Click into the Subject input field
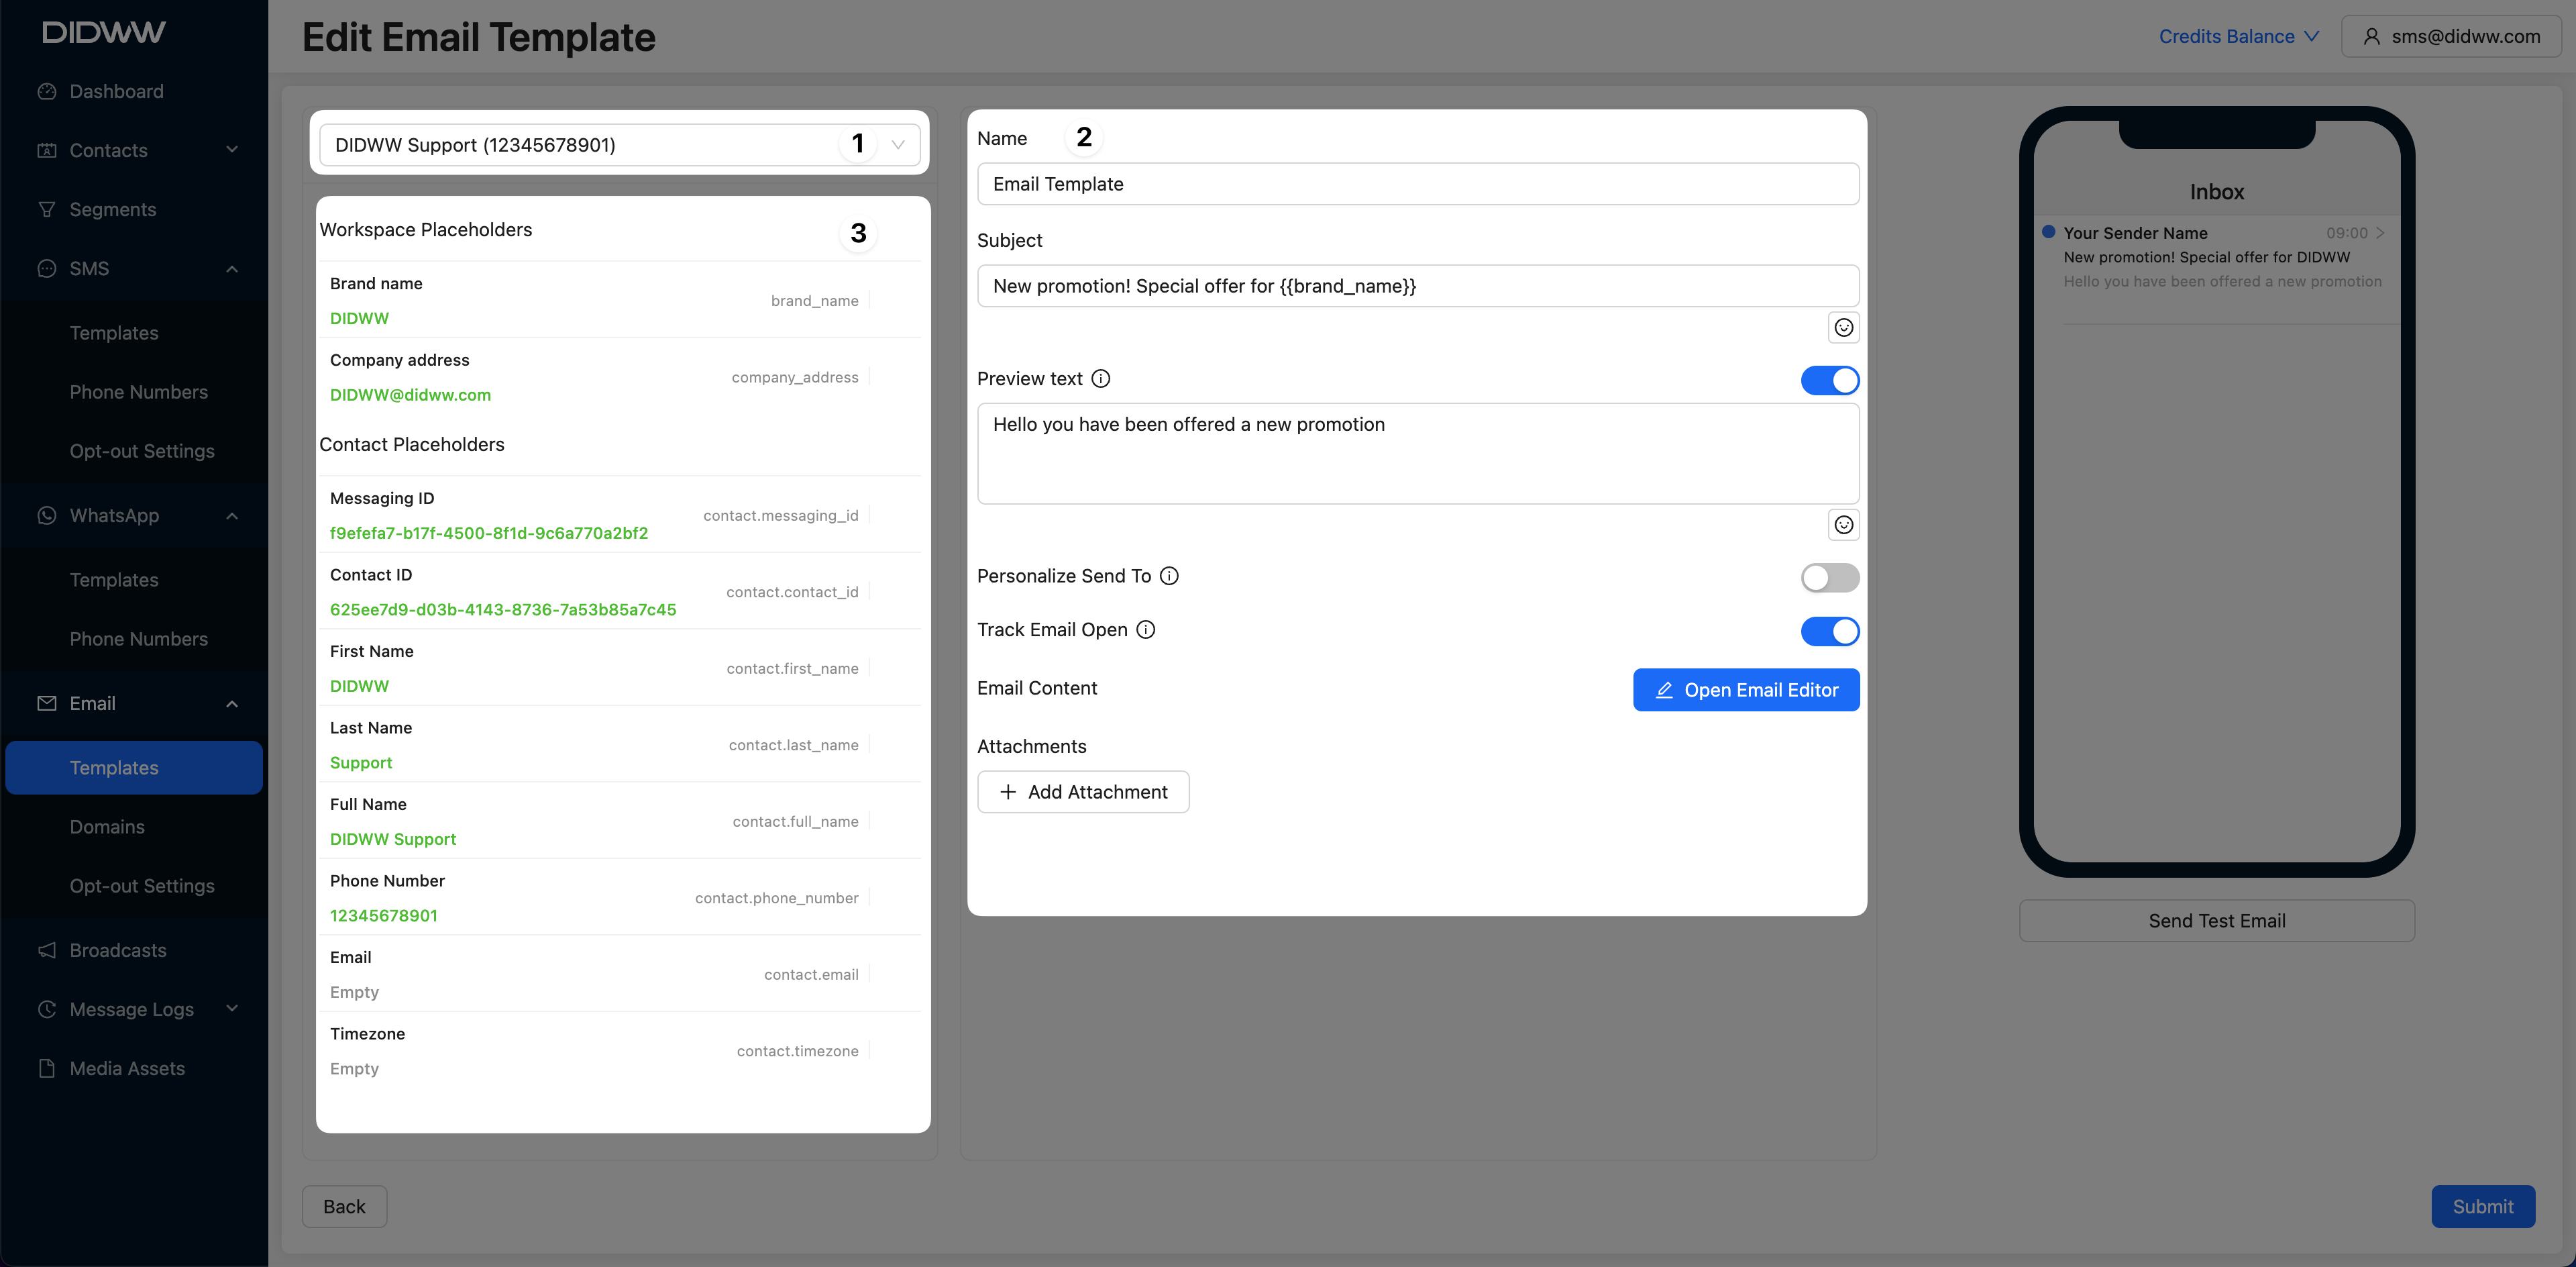The image size is (2576, 1267). (x=1417, y=286)
